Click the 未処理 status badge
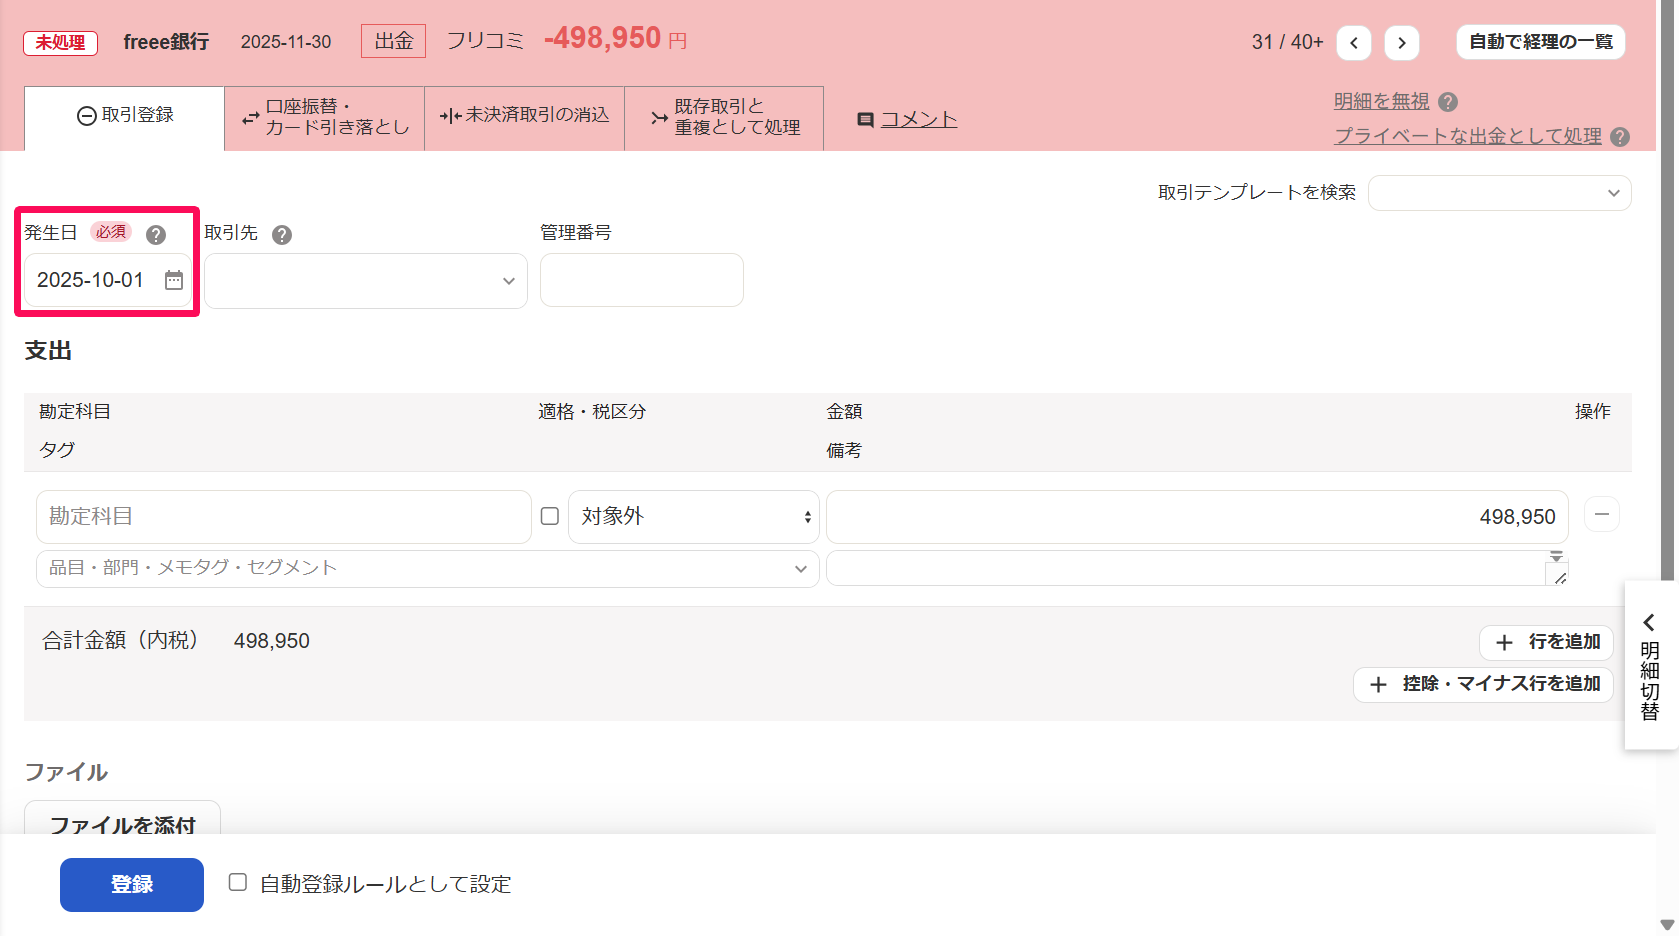The width and height of the screenshot is (1679, 936). coord(61,43)
